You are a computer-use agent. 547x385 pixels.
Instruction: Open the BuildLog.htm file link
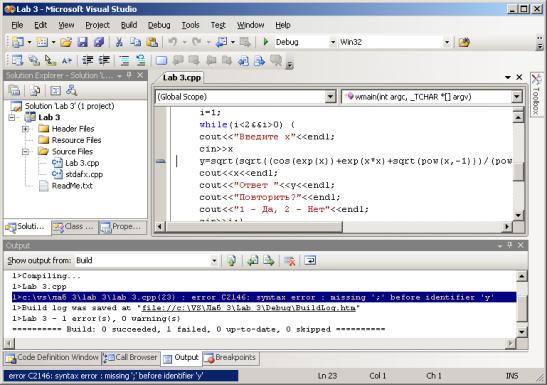(249, 308)
